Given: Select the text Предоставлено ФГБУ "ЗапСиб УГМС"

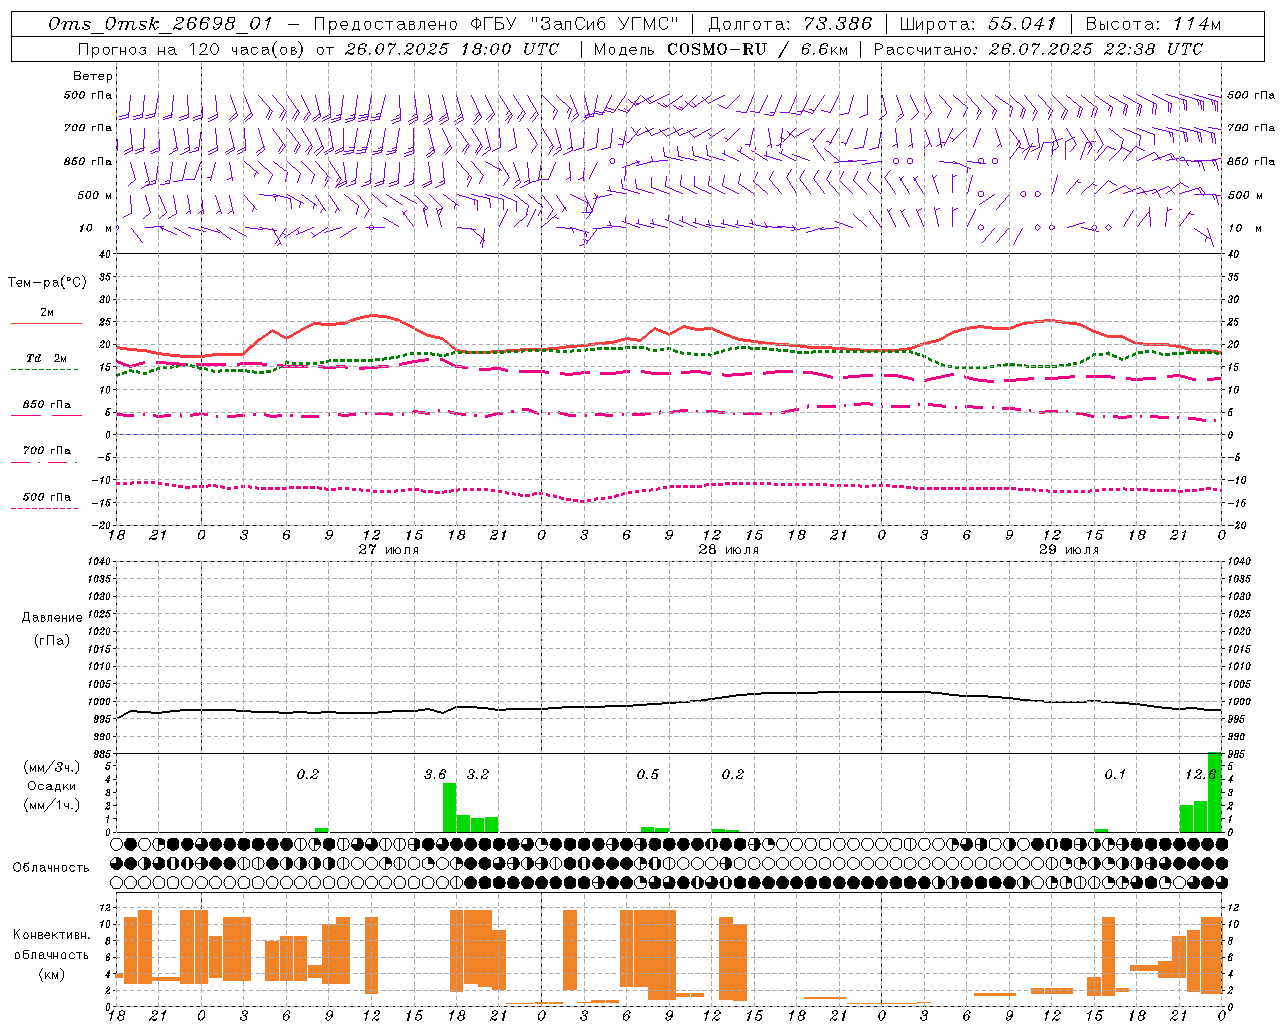Looking at the screenshot, I should pyautogui.click(x=496, y=24).
